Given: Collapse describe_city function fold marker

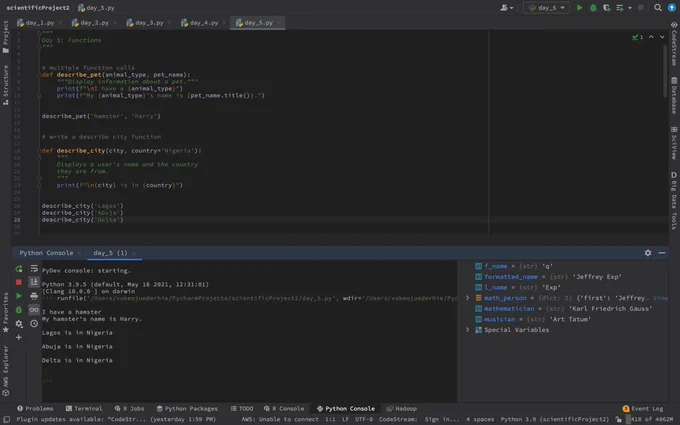Looking at the screenshot, I should pos(39,151).
